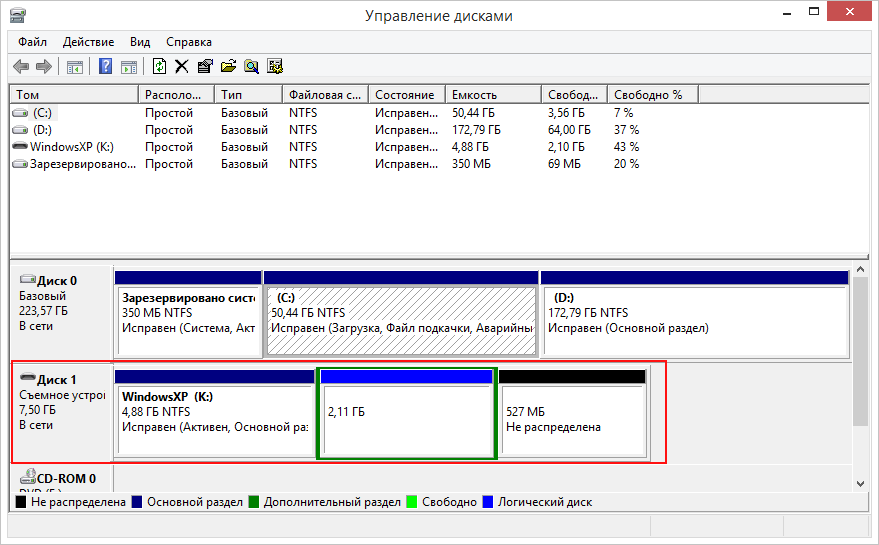Viewport: 879px width, 545px height.
Task: Select the 527 МБ unallocated space block
Action: 572,418
